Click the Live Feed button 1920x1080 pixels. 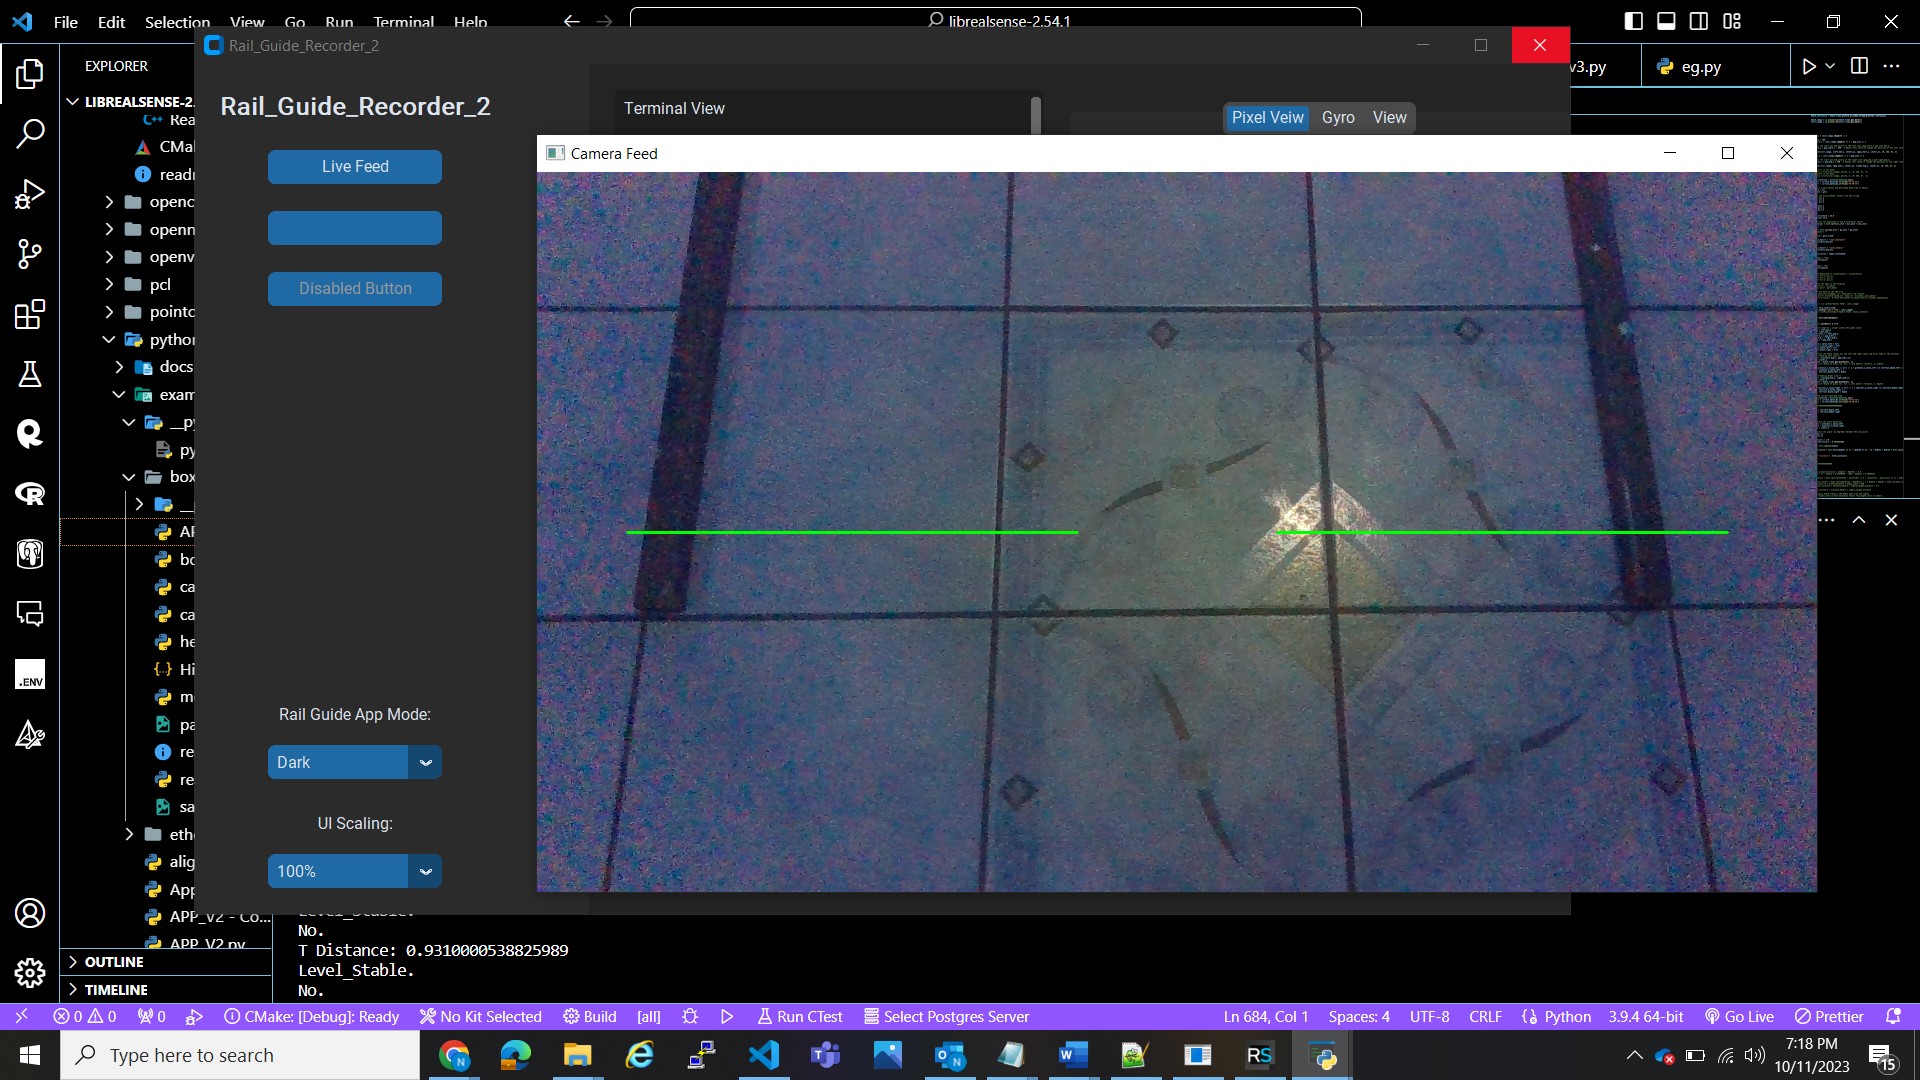[x=355, y=166]
